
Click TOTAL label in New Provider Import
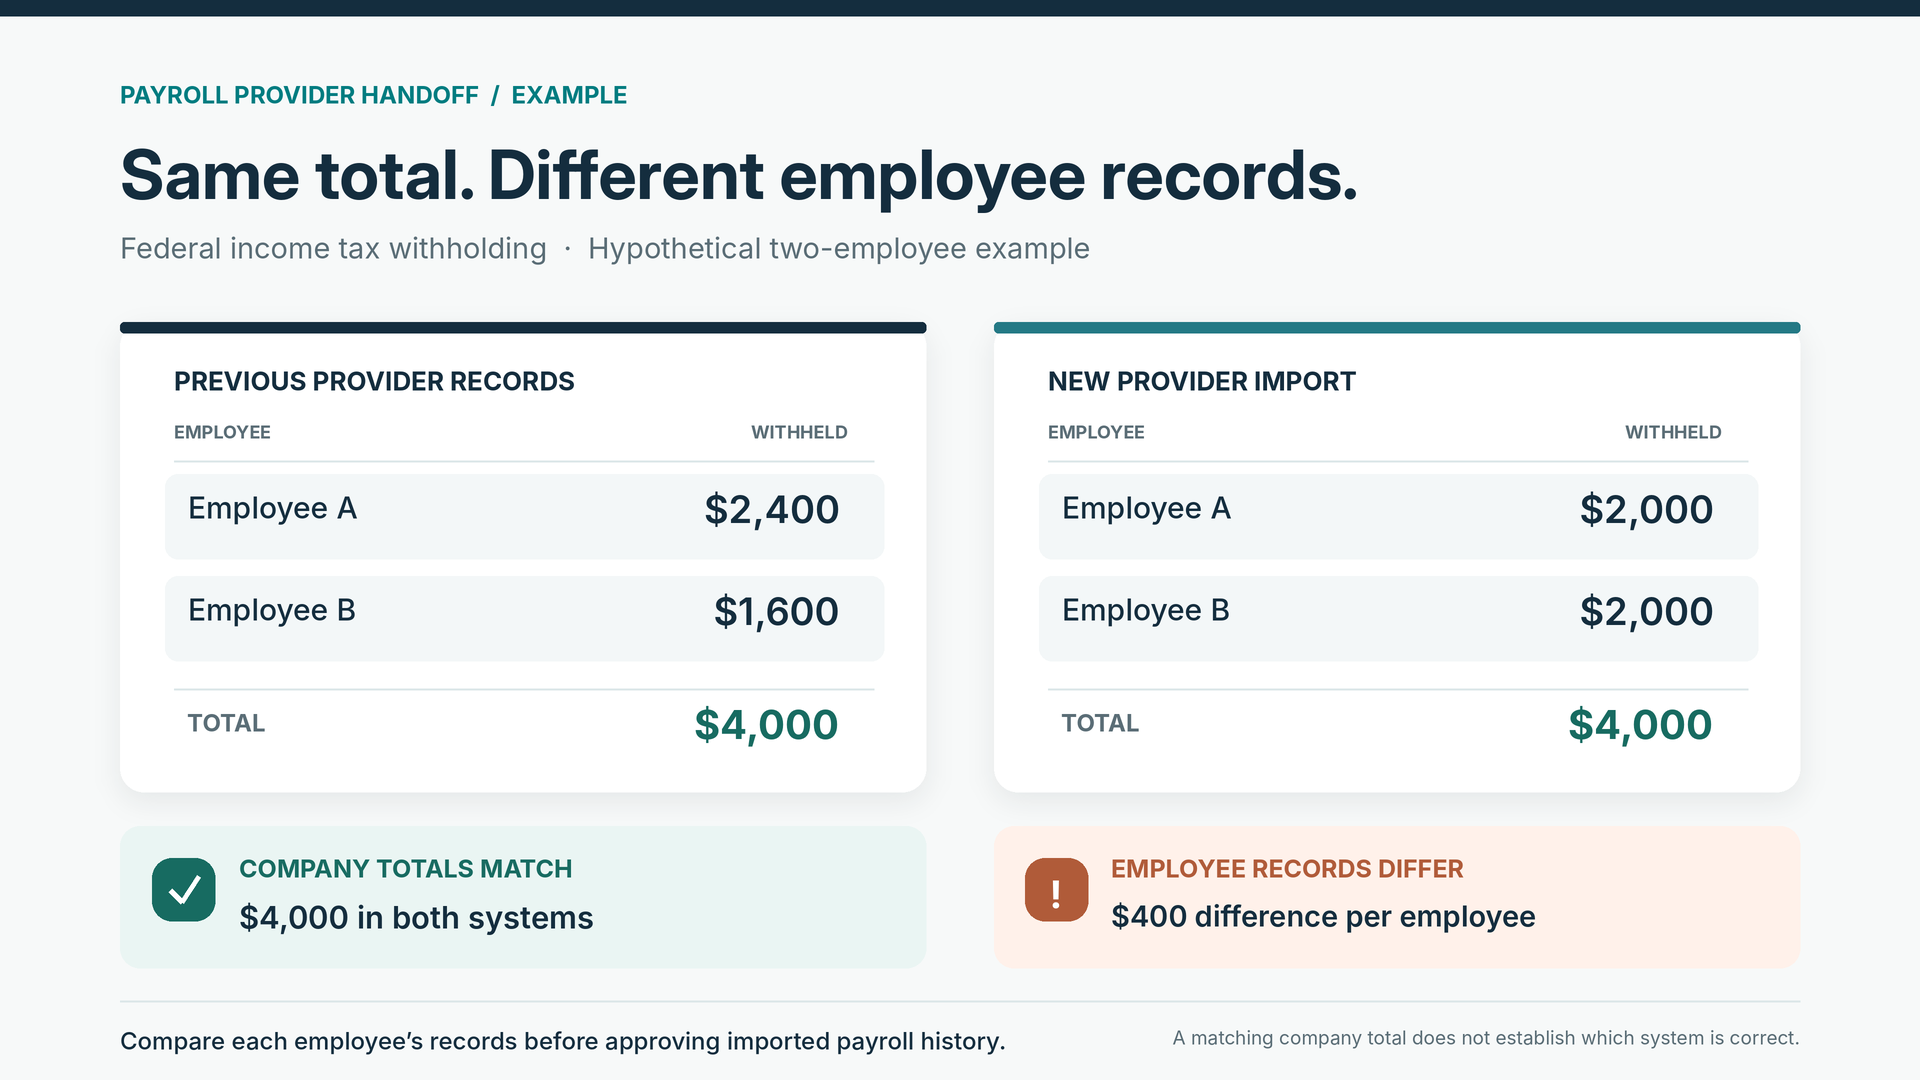1100,723
